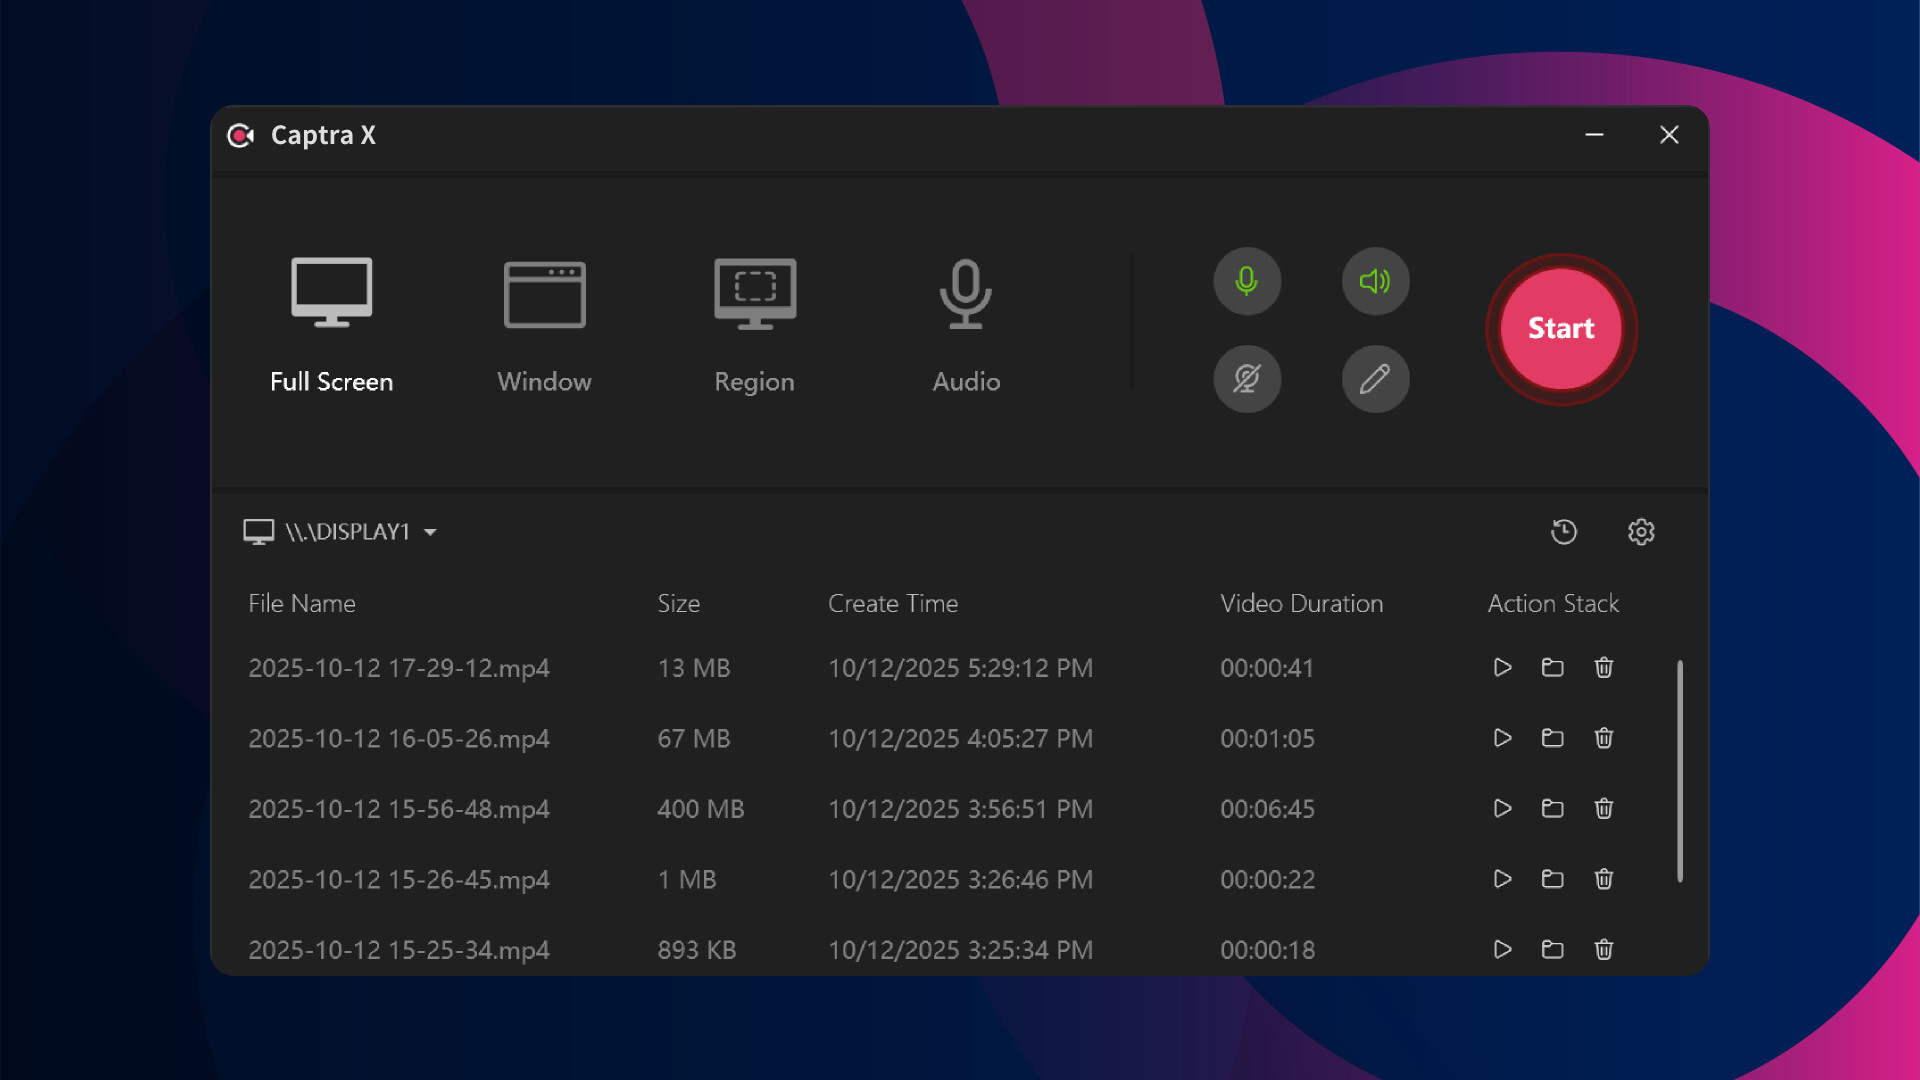Play the 2025-10-12 17-29-12.mp4 recording
1920x1080 pixels.
click(1501, 668)
